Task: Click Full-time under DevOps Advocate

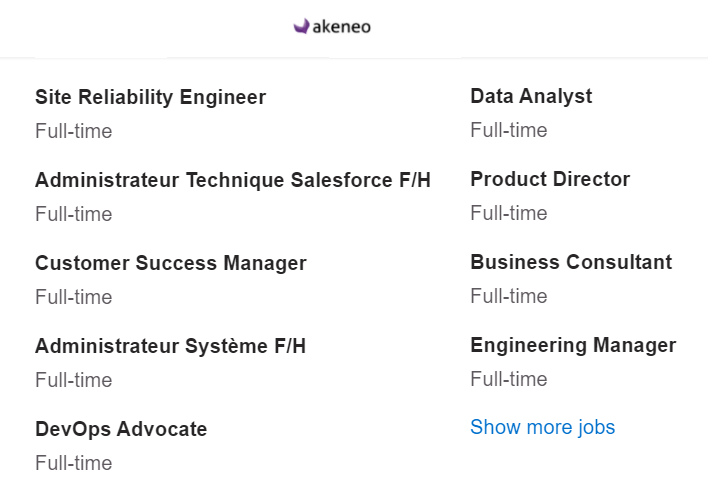Action: click(x=74, y=463)
